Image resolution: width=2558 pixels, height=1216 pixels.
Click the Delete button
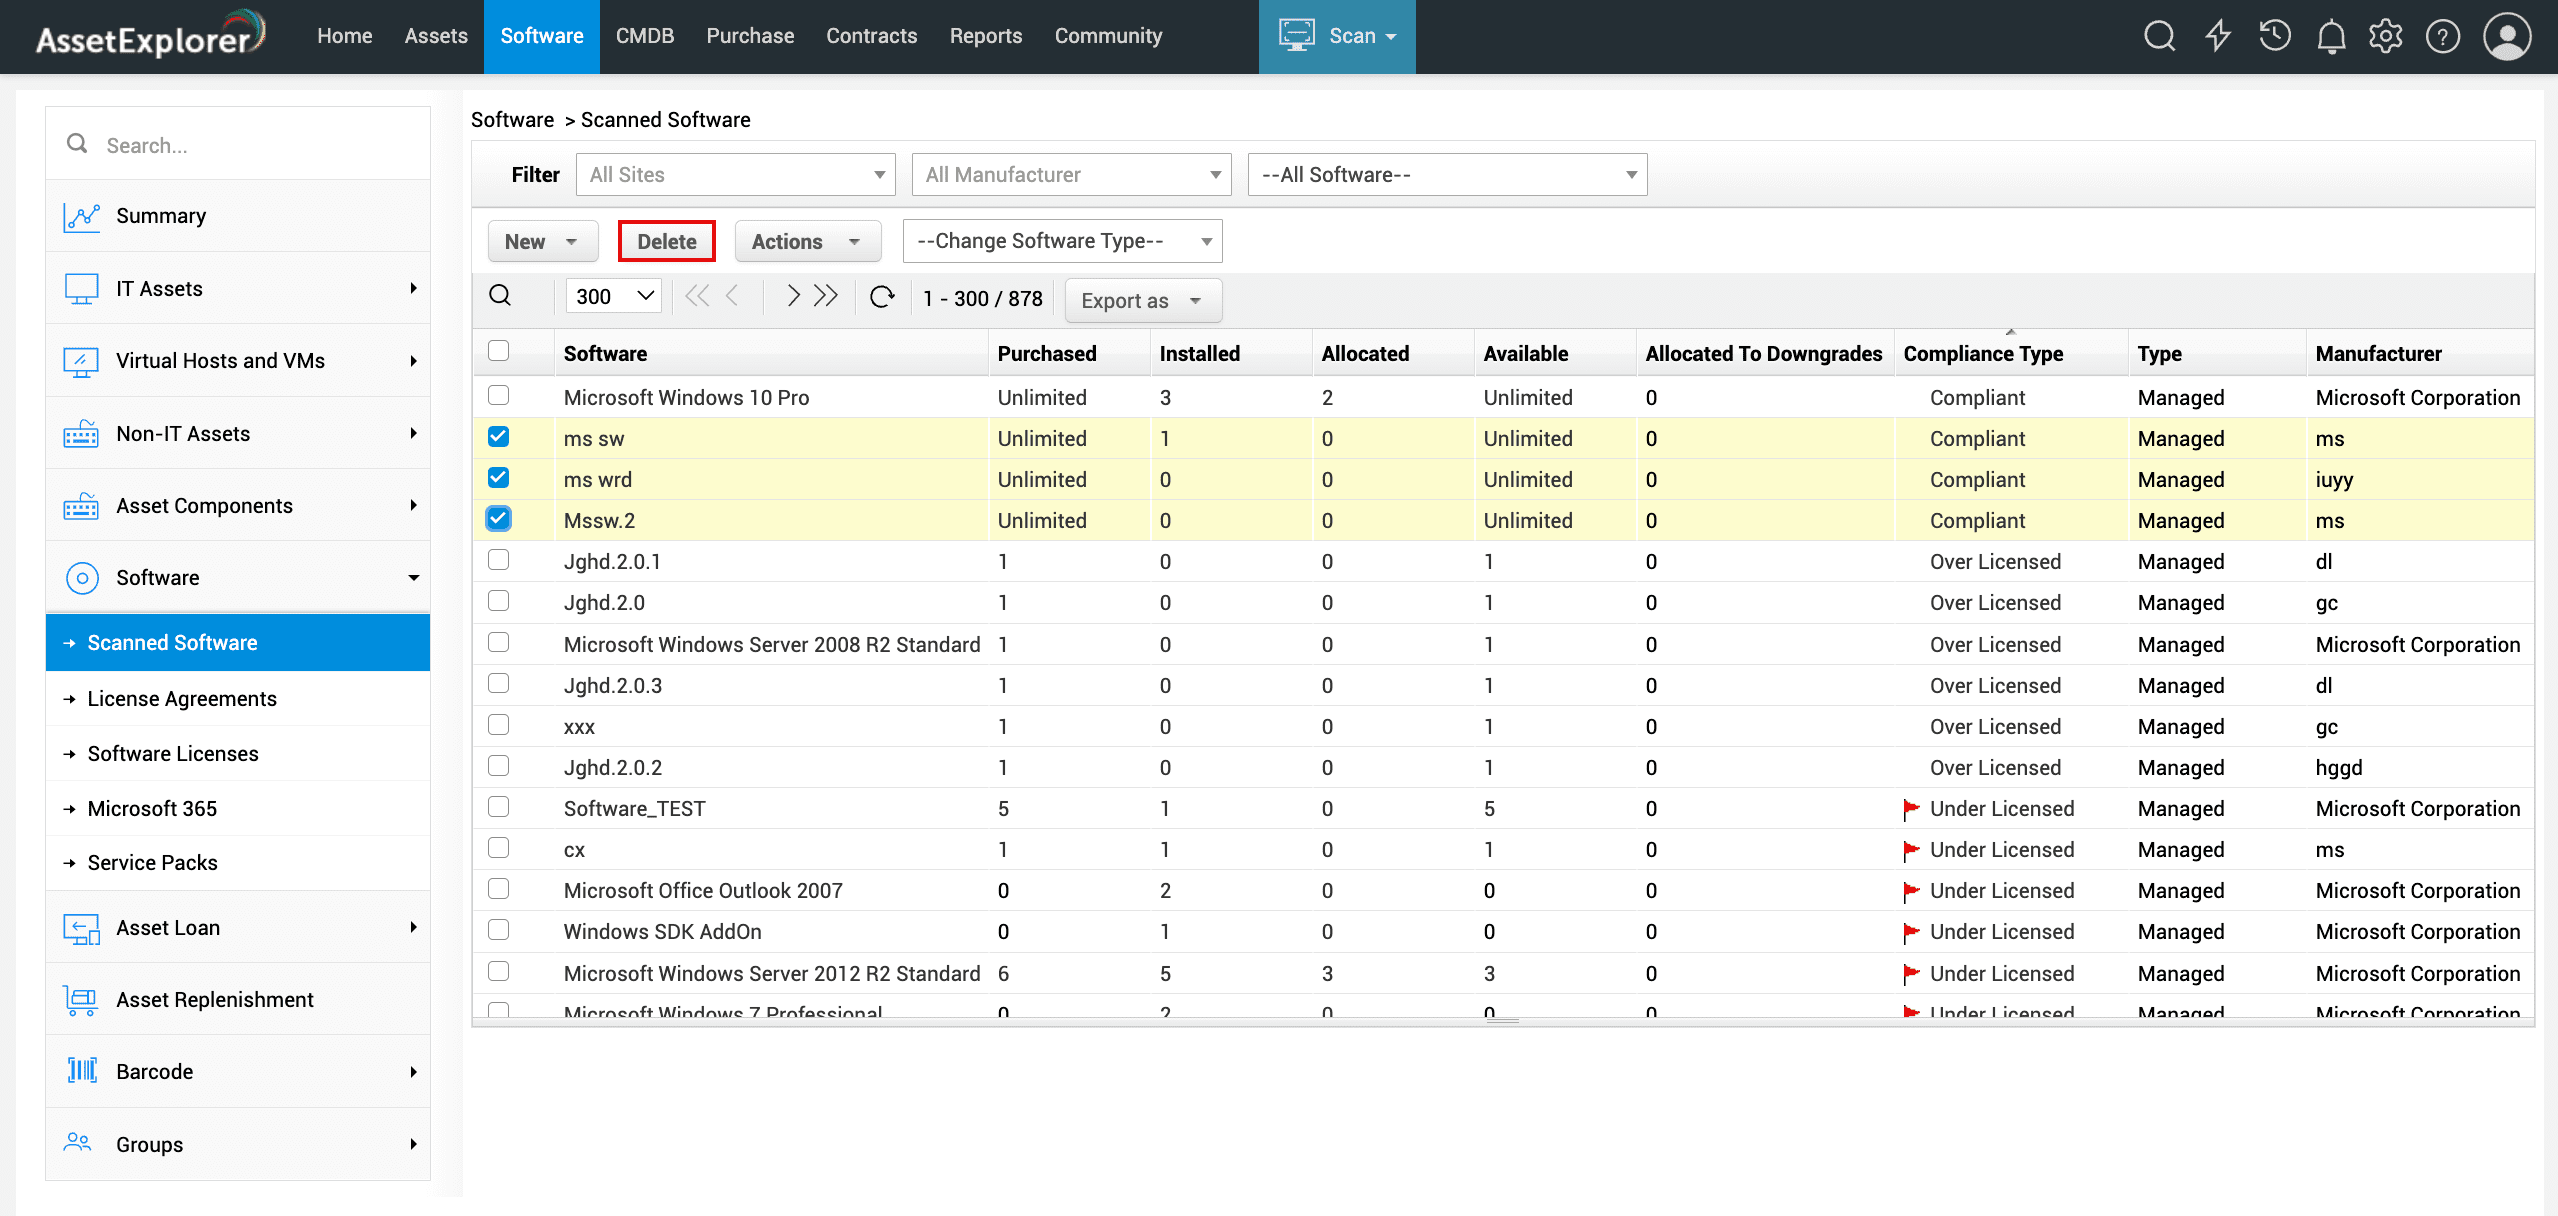(666, 242)
